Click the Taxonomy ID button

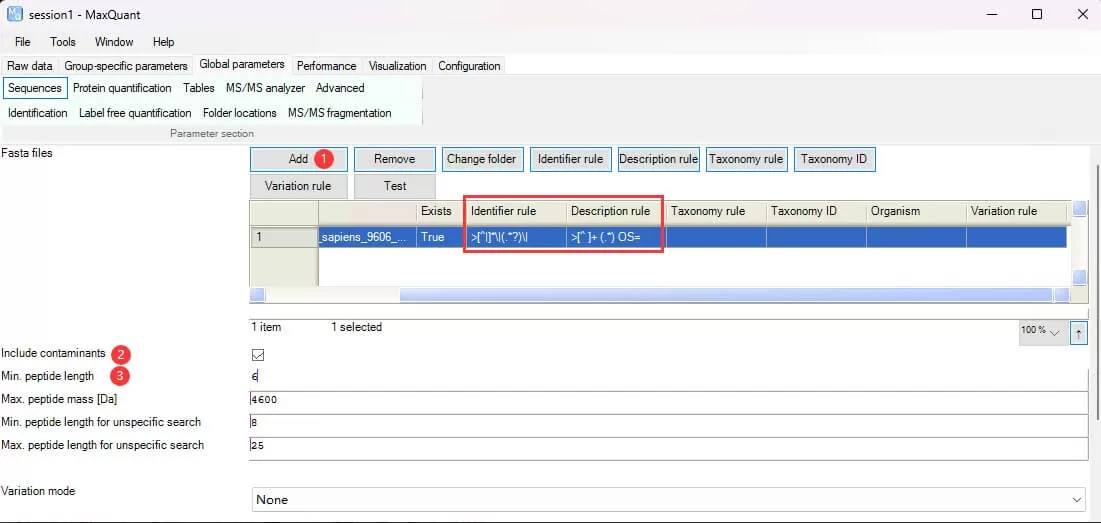(x=834, y=159)
